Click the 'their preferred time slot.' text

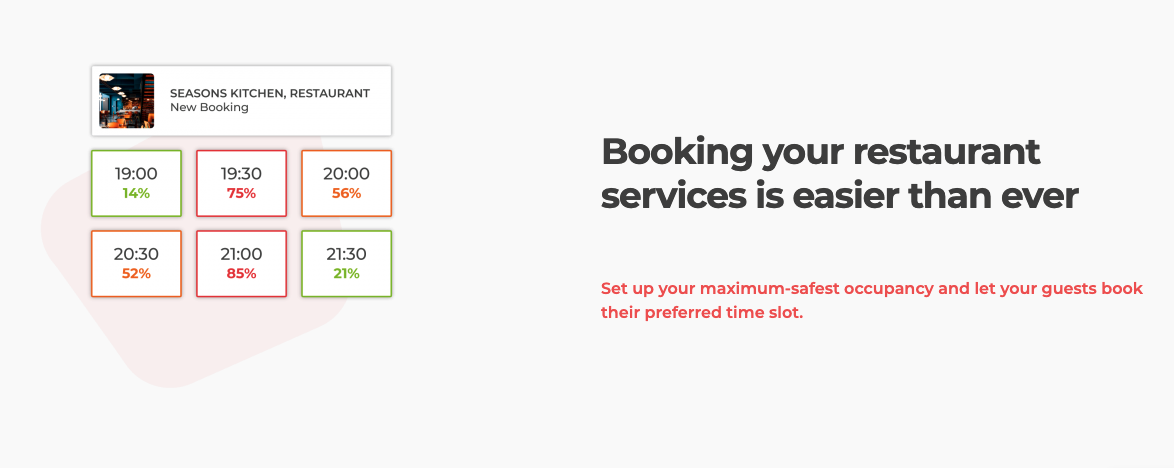pos(702,313)
